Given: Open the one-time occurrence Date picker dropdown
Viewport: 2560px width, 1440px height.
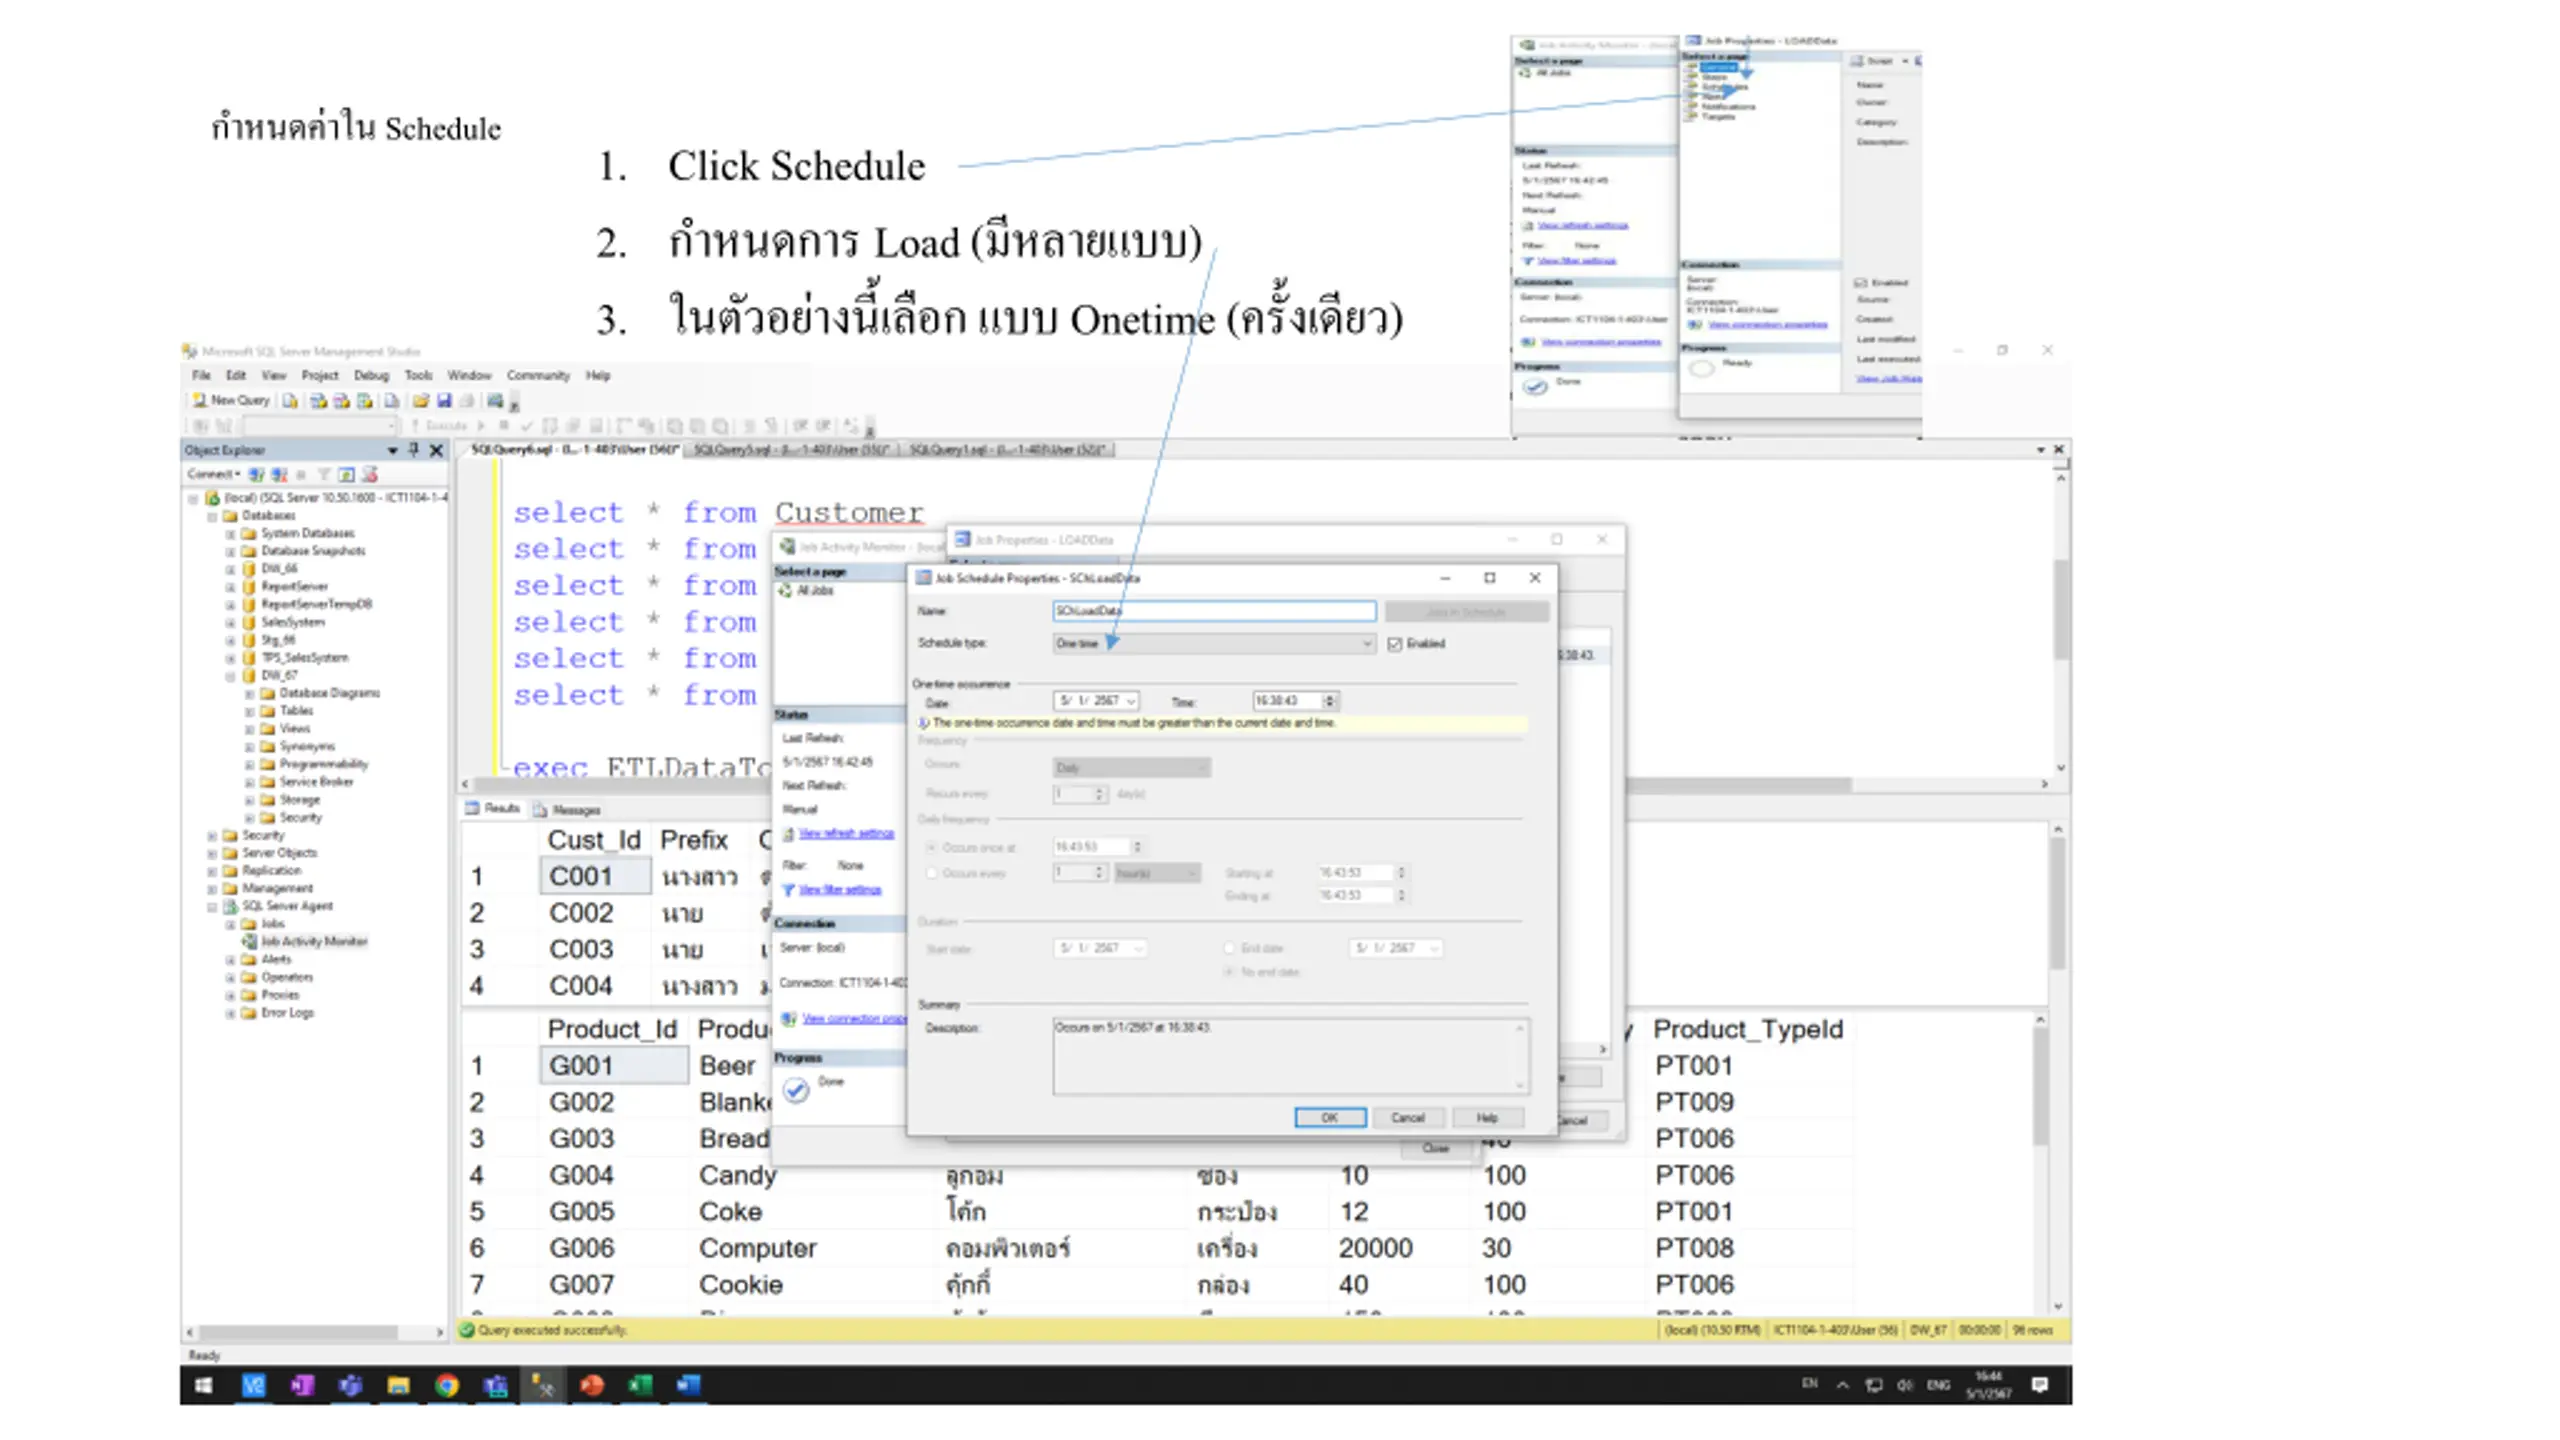Looking at the screenshot, I should pos(1131,701).
